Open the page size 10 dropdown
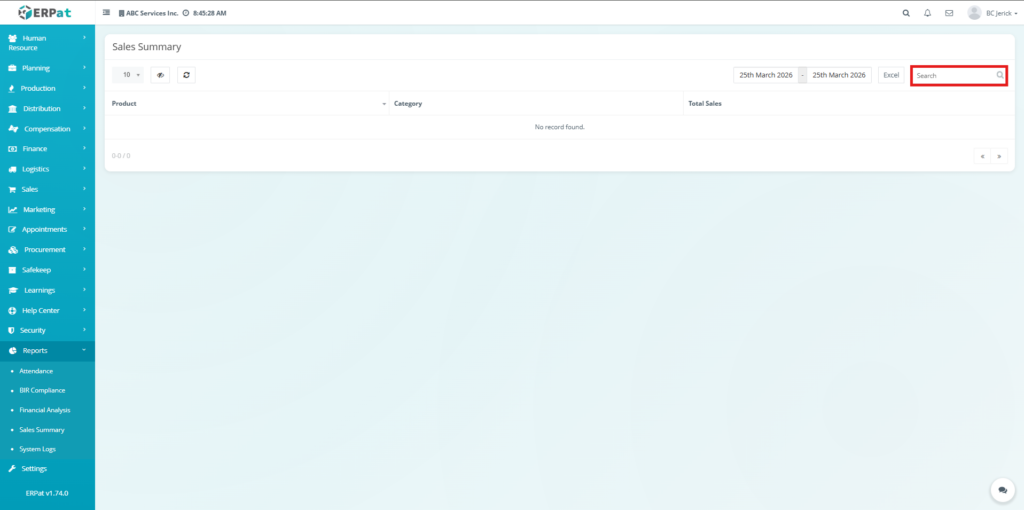 tap(127, 75)
